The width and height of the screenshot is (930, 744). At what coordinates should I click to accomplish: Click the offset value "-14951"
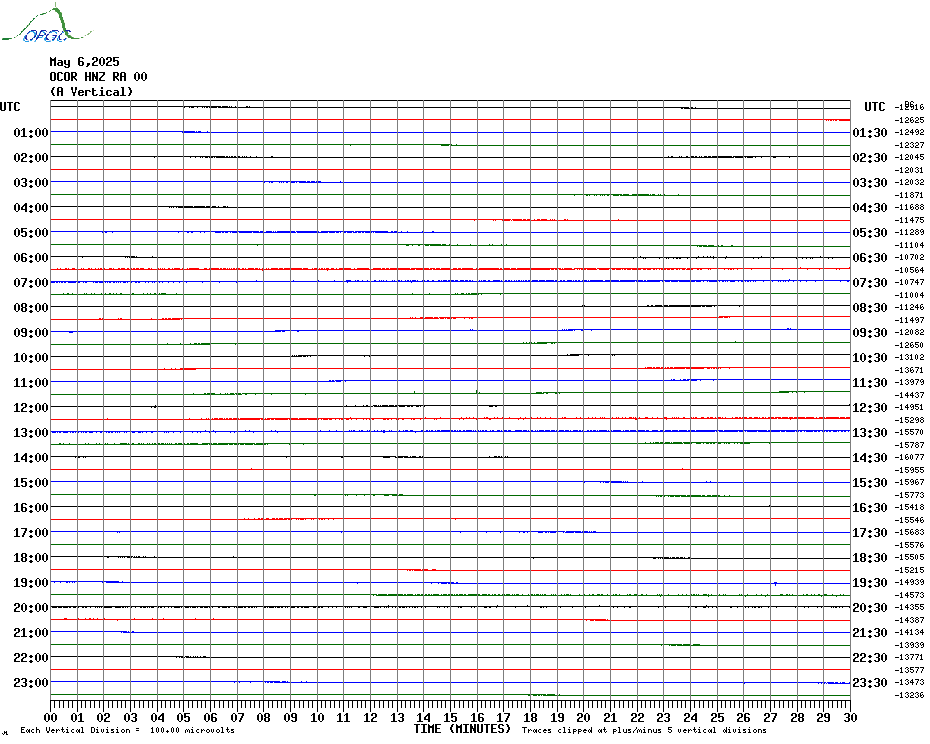(x=909, y=407)
